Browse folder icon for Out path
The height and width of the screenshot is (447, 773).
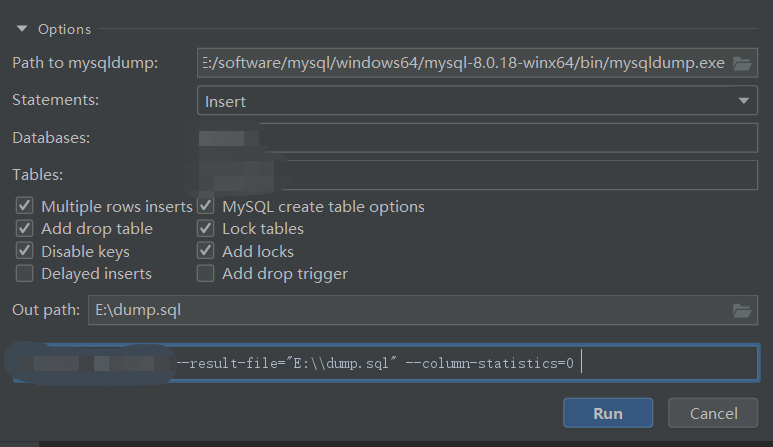741,310
